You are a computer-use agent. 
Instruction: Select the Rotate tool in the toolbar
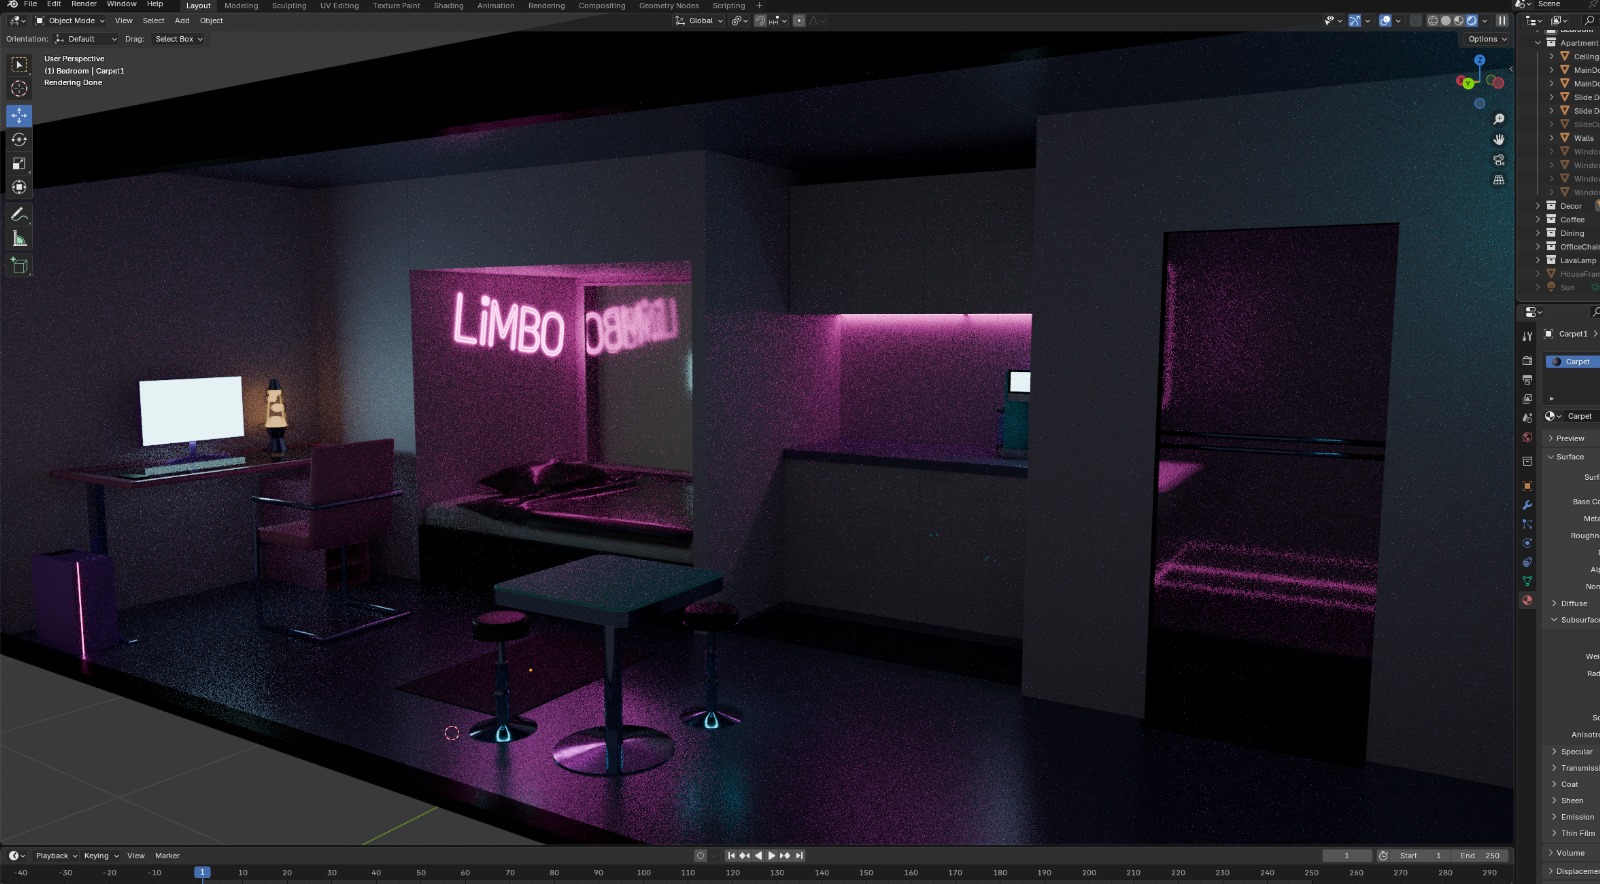(19, 140)
